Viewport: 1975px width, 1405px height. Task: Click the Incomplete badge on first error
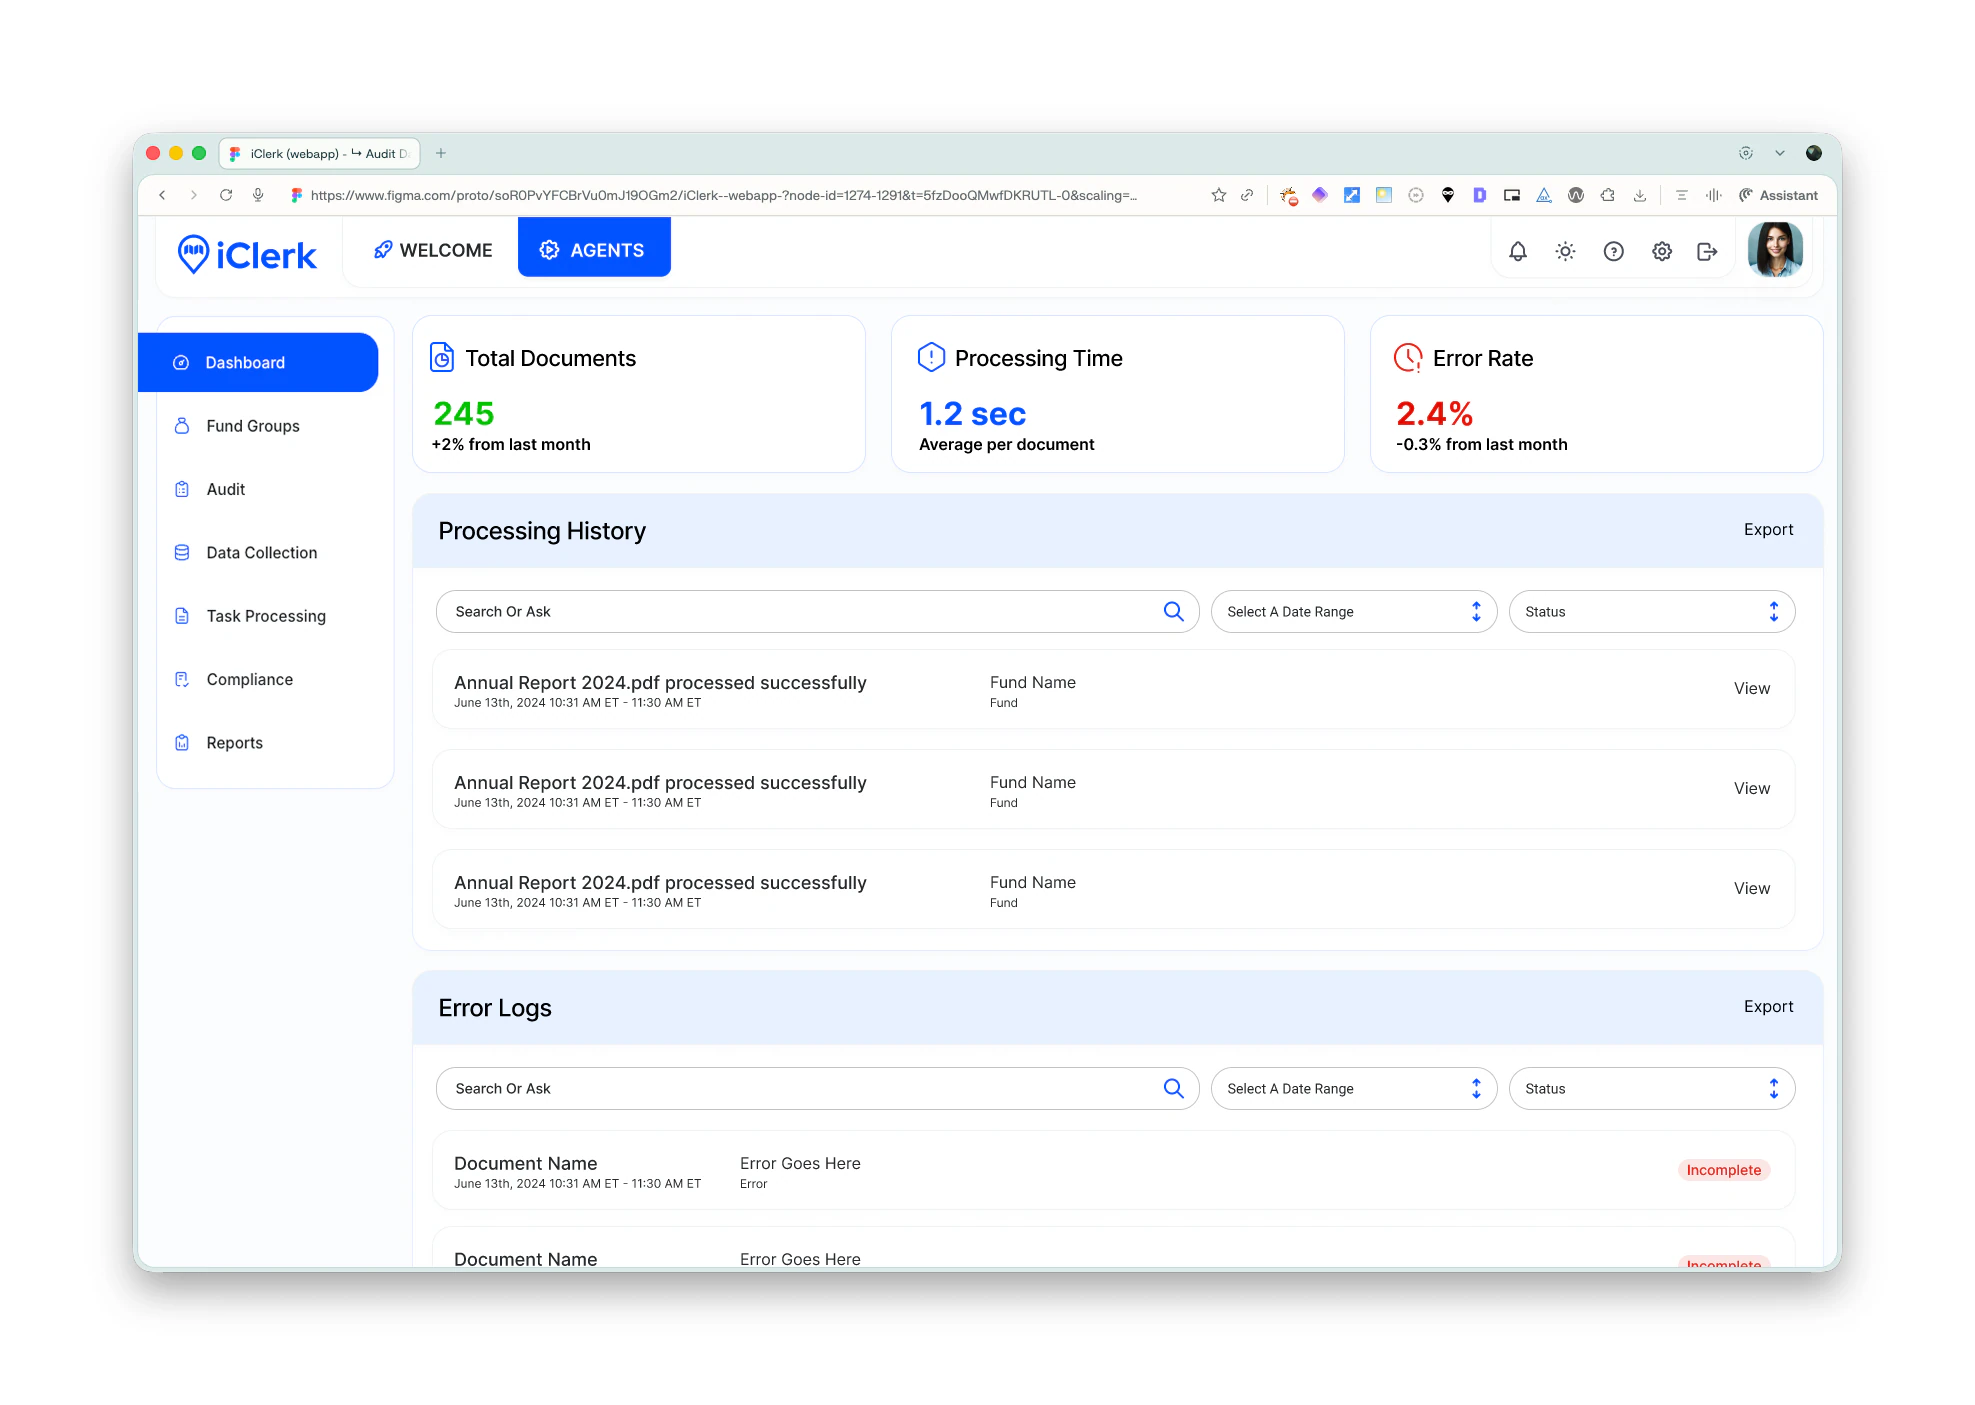tap(1723, 1170)
